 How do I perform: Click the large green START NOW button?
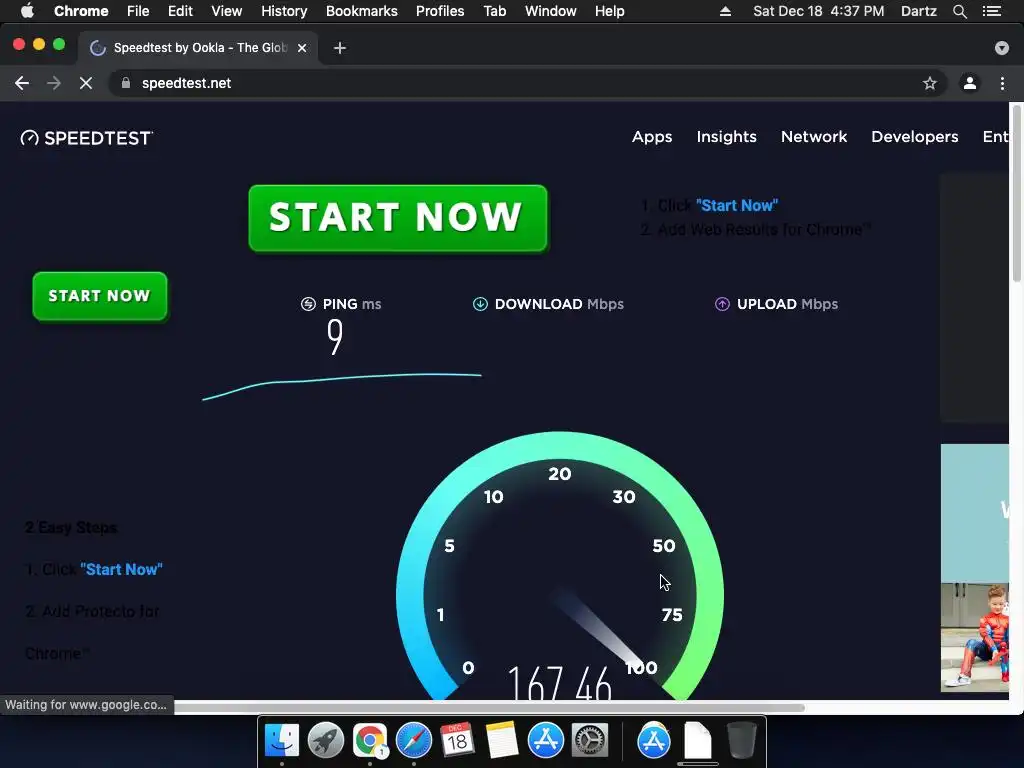point(398,218)
